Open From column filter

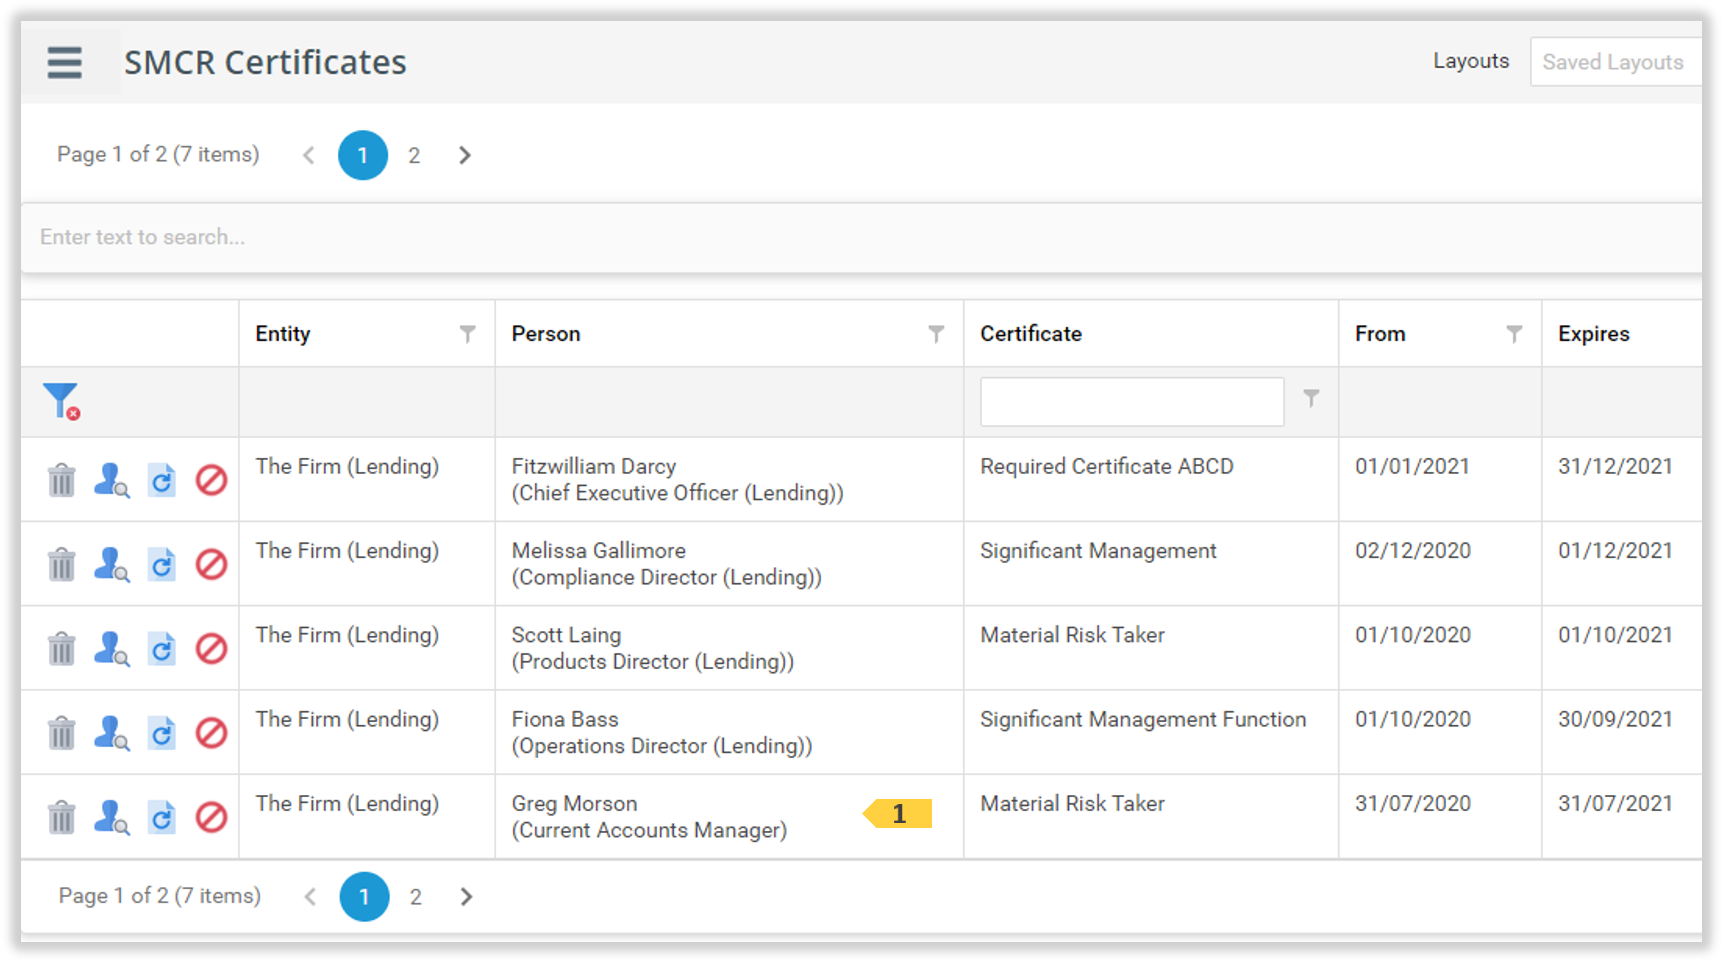(x=1514, y=334)
